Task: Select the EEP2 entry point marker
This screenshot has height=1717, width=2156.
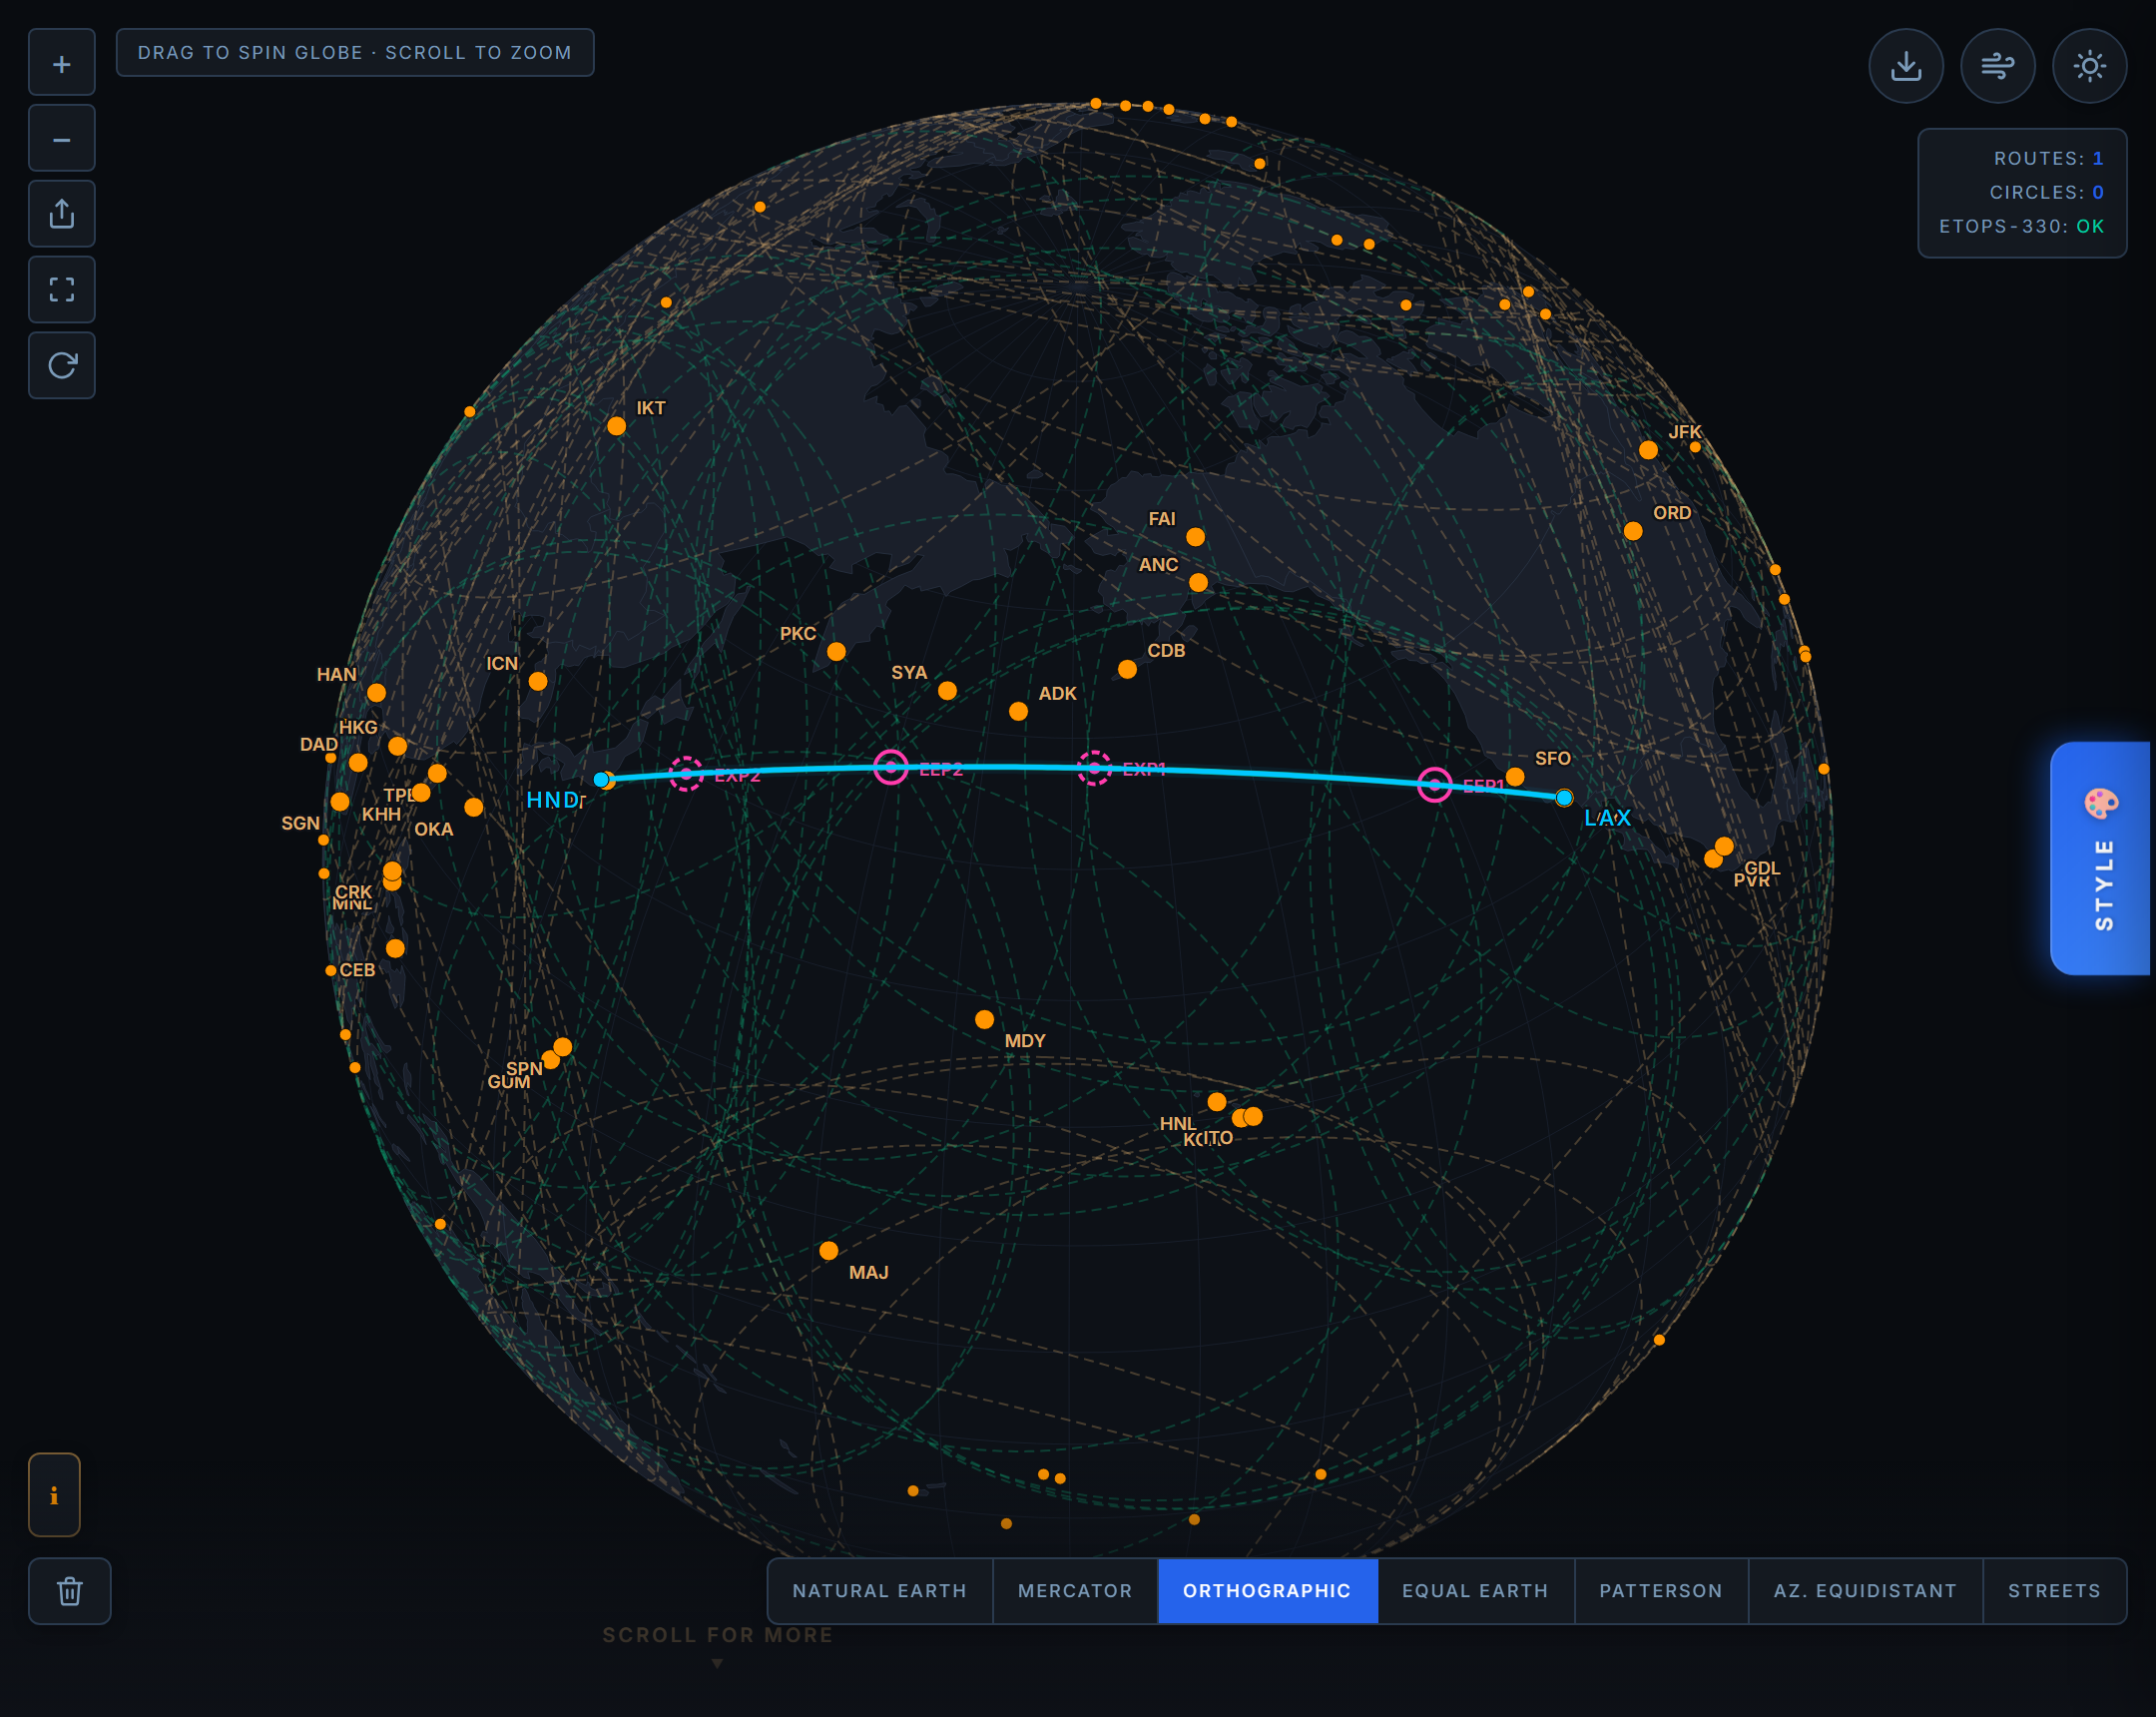Action: (x=891, y=767)
